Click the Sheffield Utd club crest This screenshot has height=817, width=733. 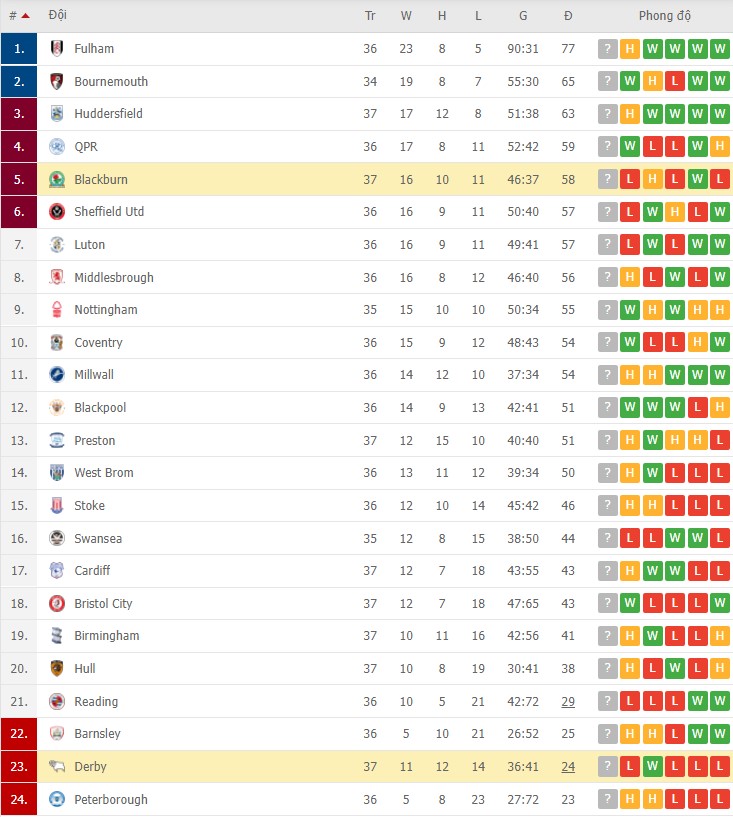click(x=56, y=211)
